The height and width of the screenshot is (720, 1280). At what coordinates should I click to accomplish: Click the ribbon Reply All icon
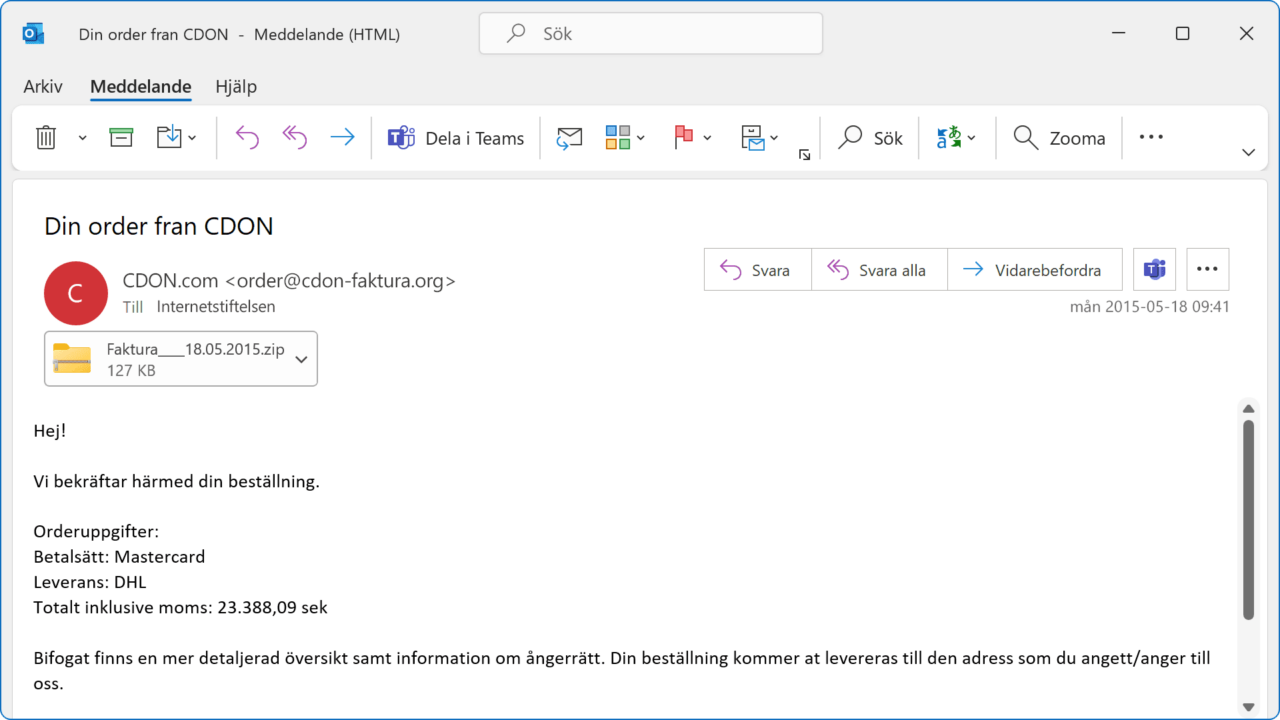click(294, 138)
